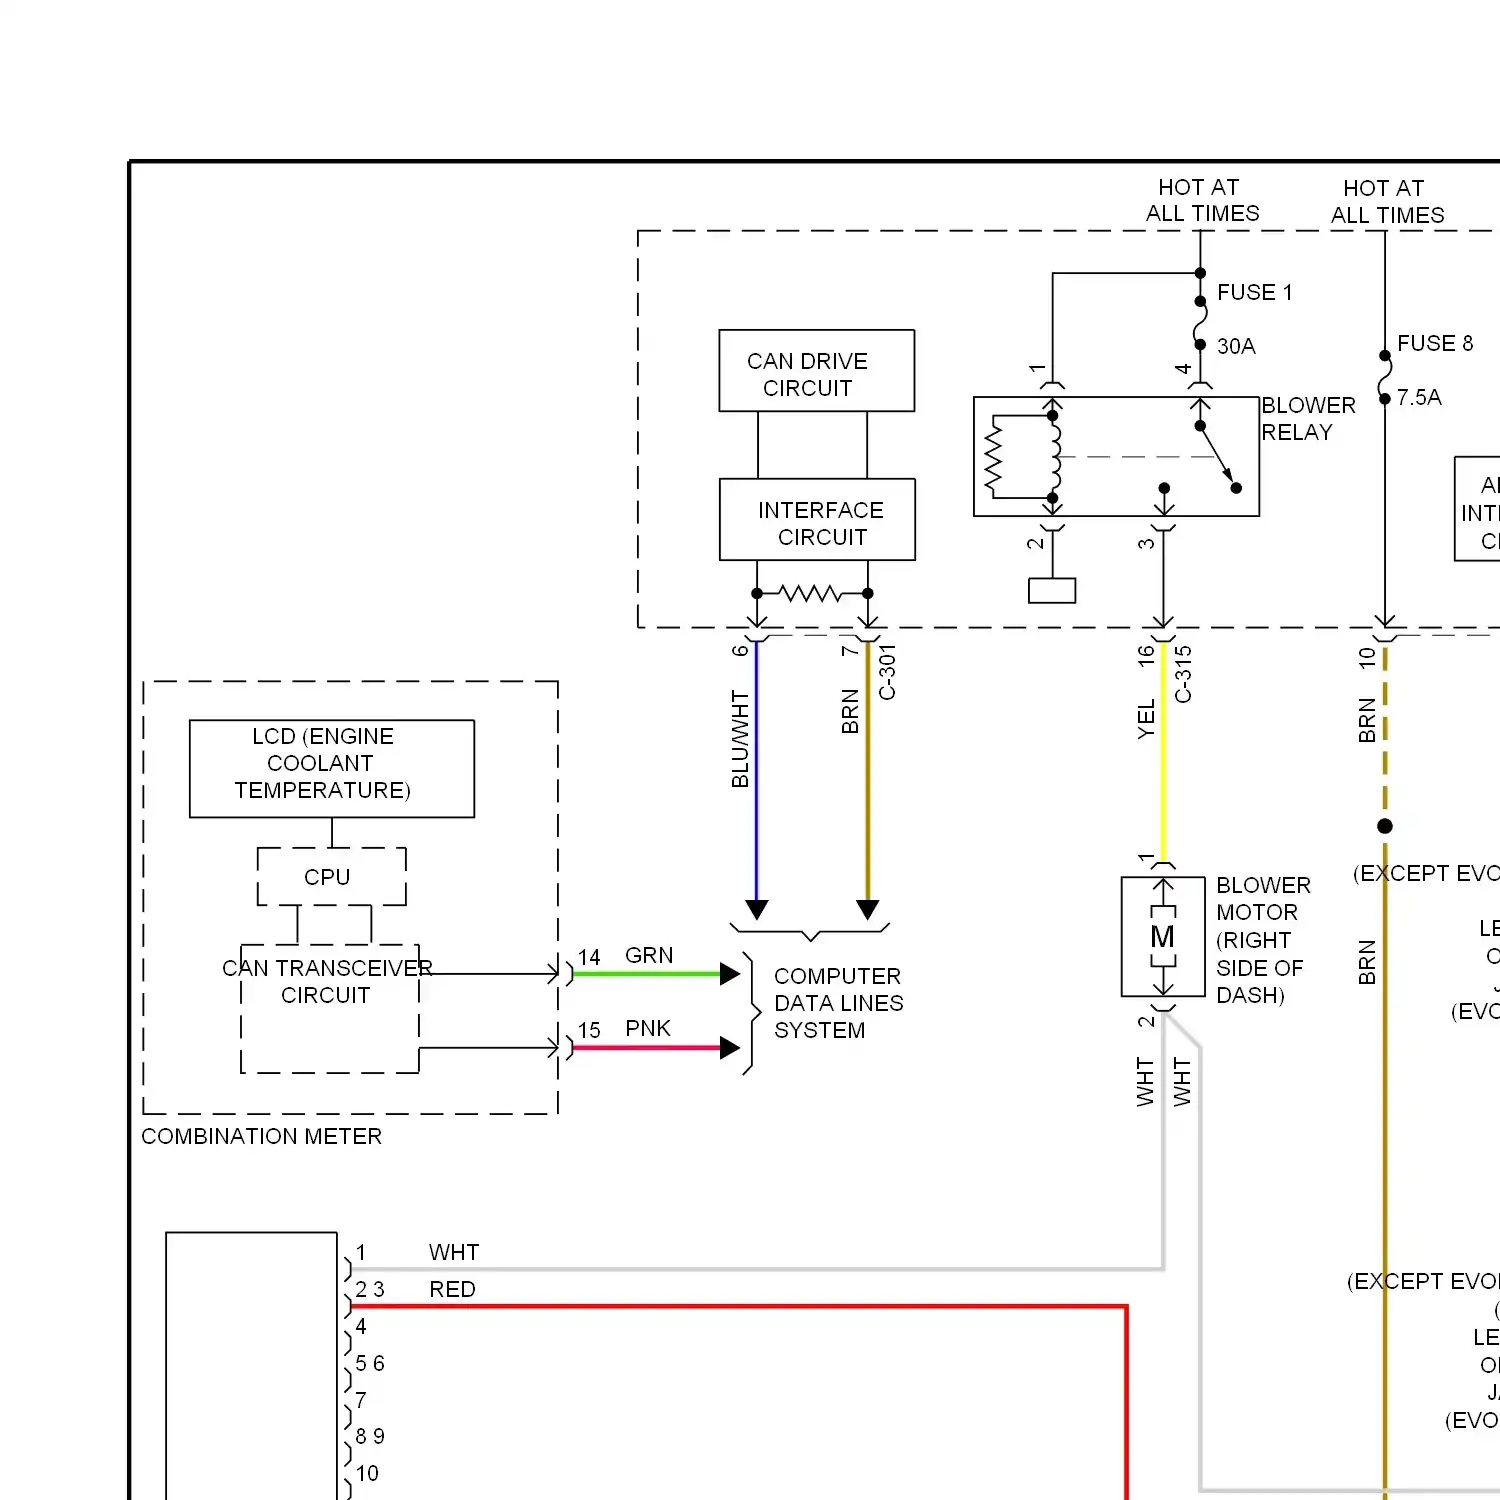The height and width of the screenshot is (1500, 1500).
Task: Click the BRN label next to pin 10
Action: pyautogui.click(x=1367, y=721)
